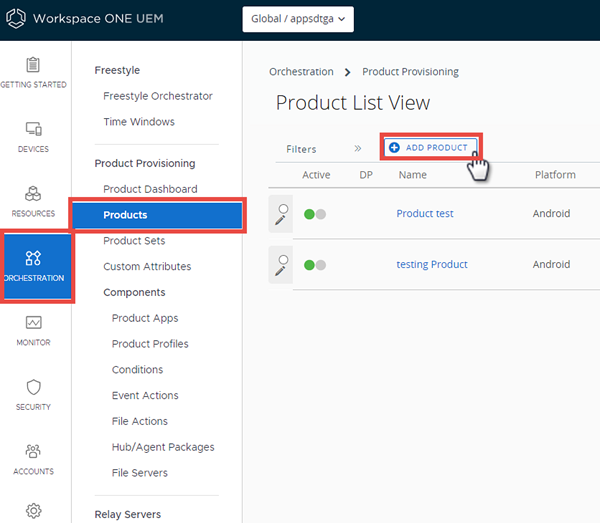Click the Filters label
The image size is (600, 523).
point(301,149)
